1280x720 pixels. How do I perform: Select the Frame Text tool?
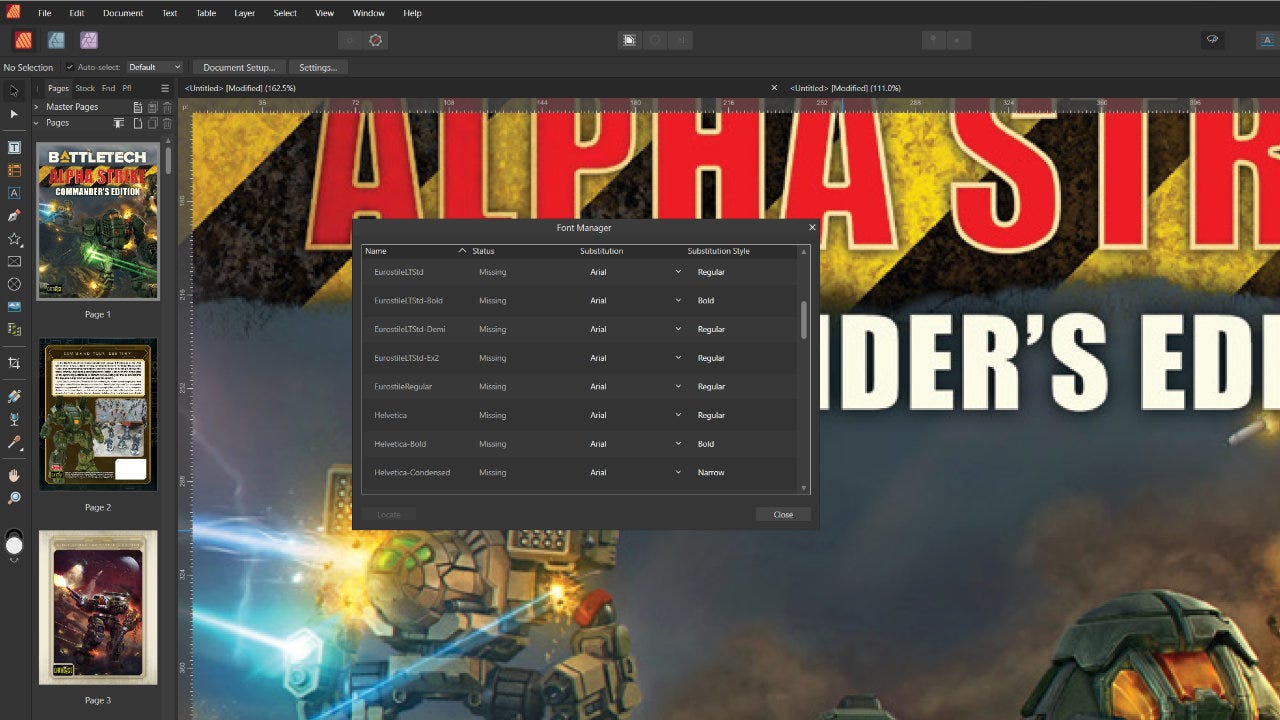coord(14,147)
